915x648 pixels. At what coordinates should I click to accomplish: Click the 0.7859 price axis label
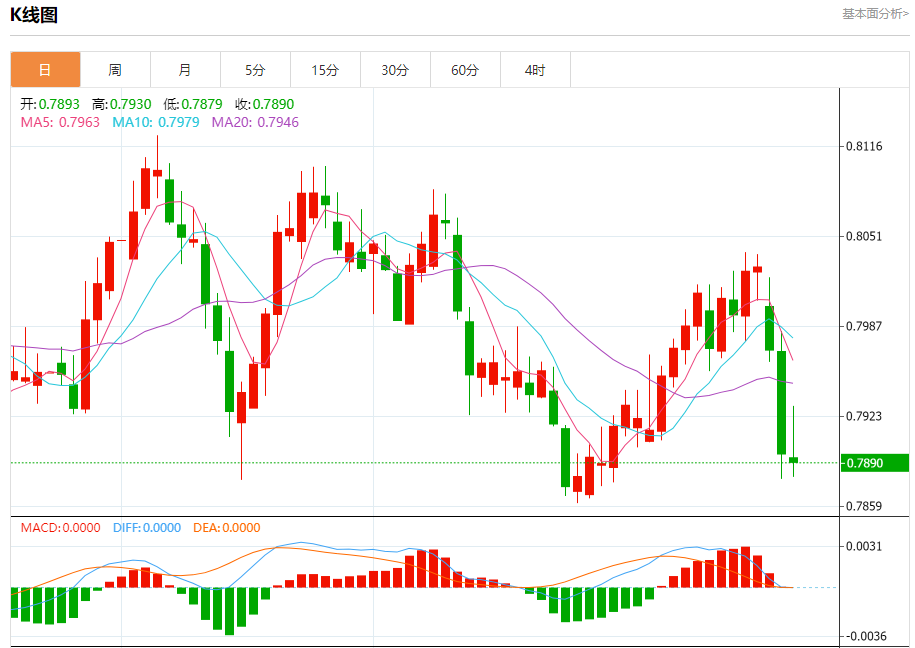(x=864, y=506)
